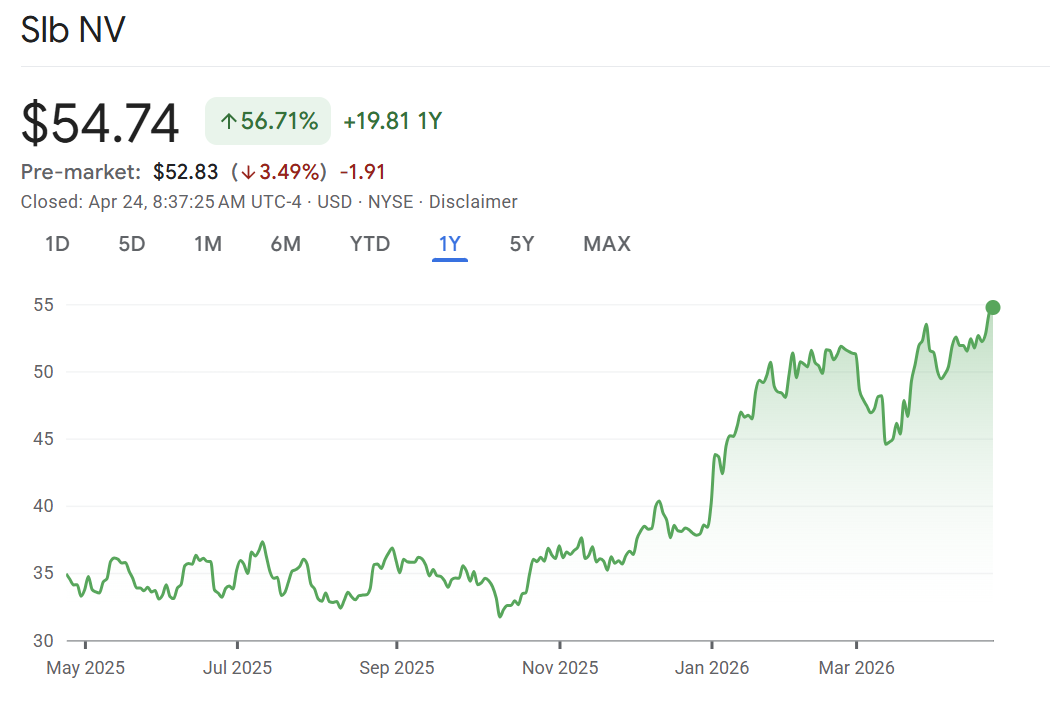The width and height of the screenshot is (1050, 706).
Task: Click the $54.74 current price
Action: click(100, 123)
